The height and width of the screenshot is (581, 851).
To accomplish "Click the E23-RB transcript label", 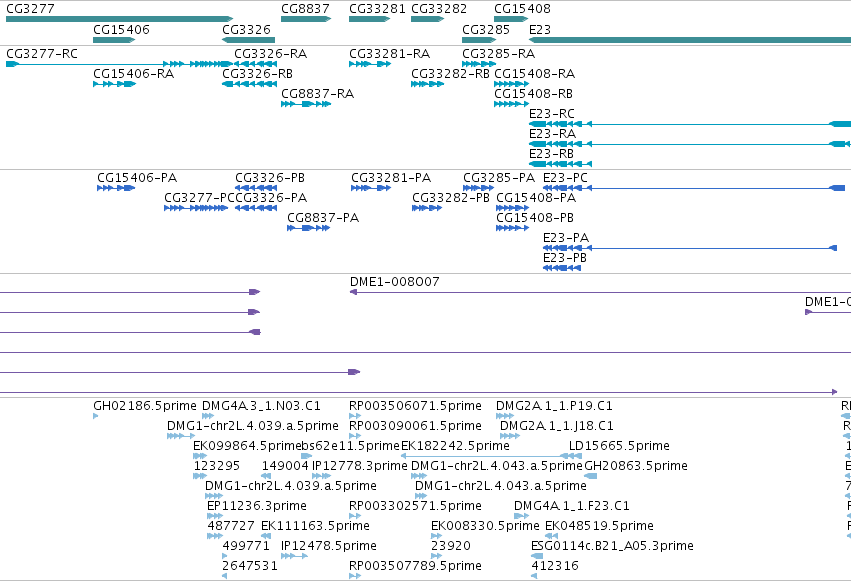I will pos(551,154).
